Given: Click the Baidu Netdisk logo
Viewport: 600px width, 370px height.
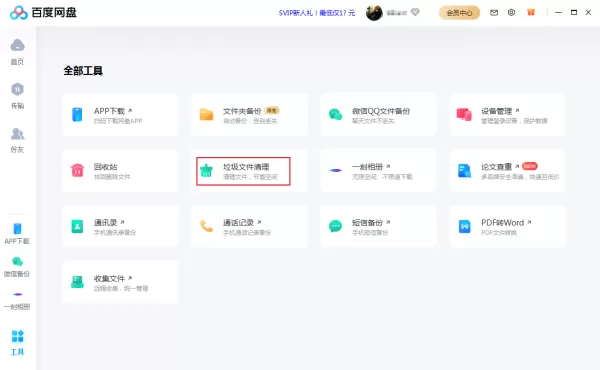Looking at the screenshot, I should point(43,13).
